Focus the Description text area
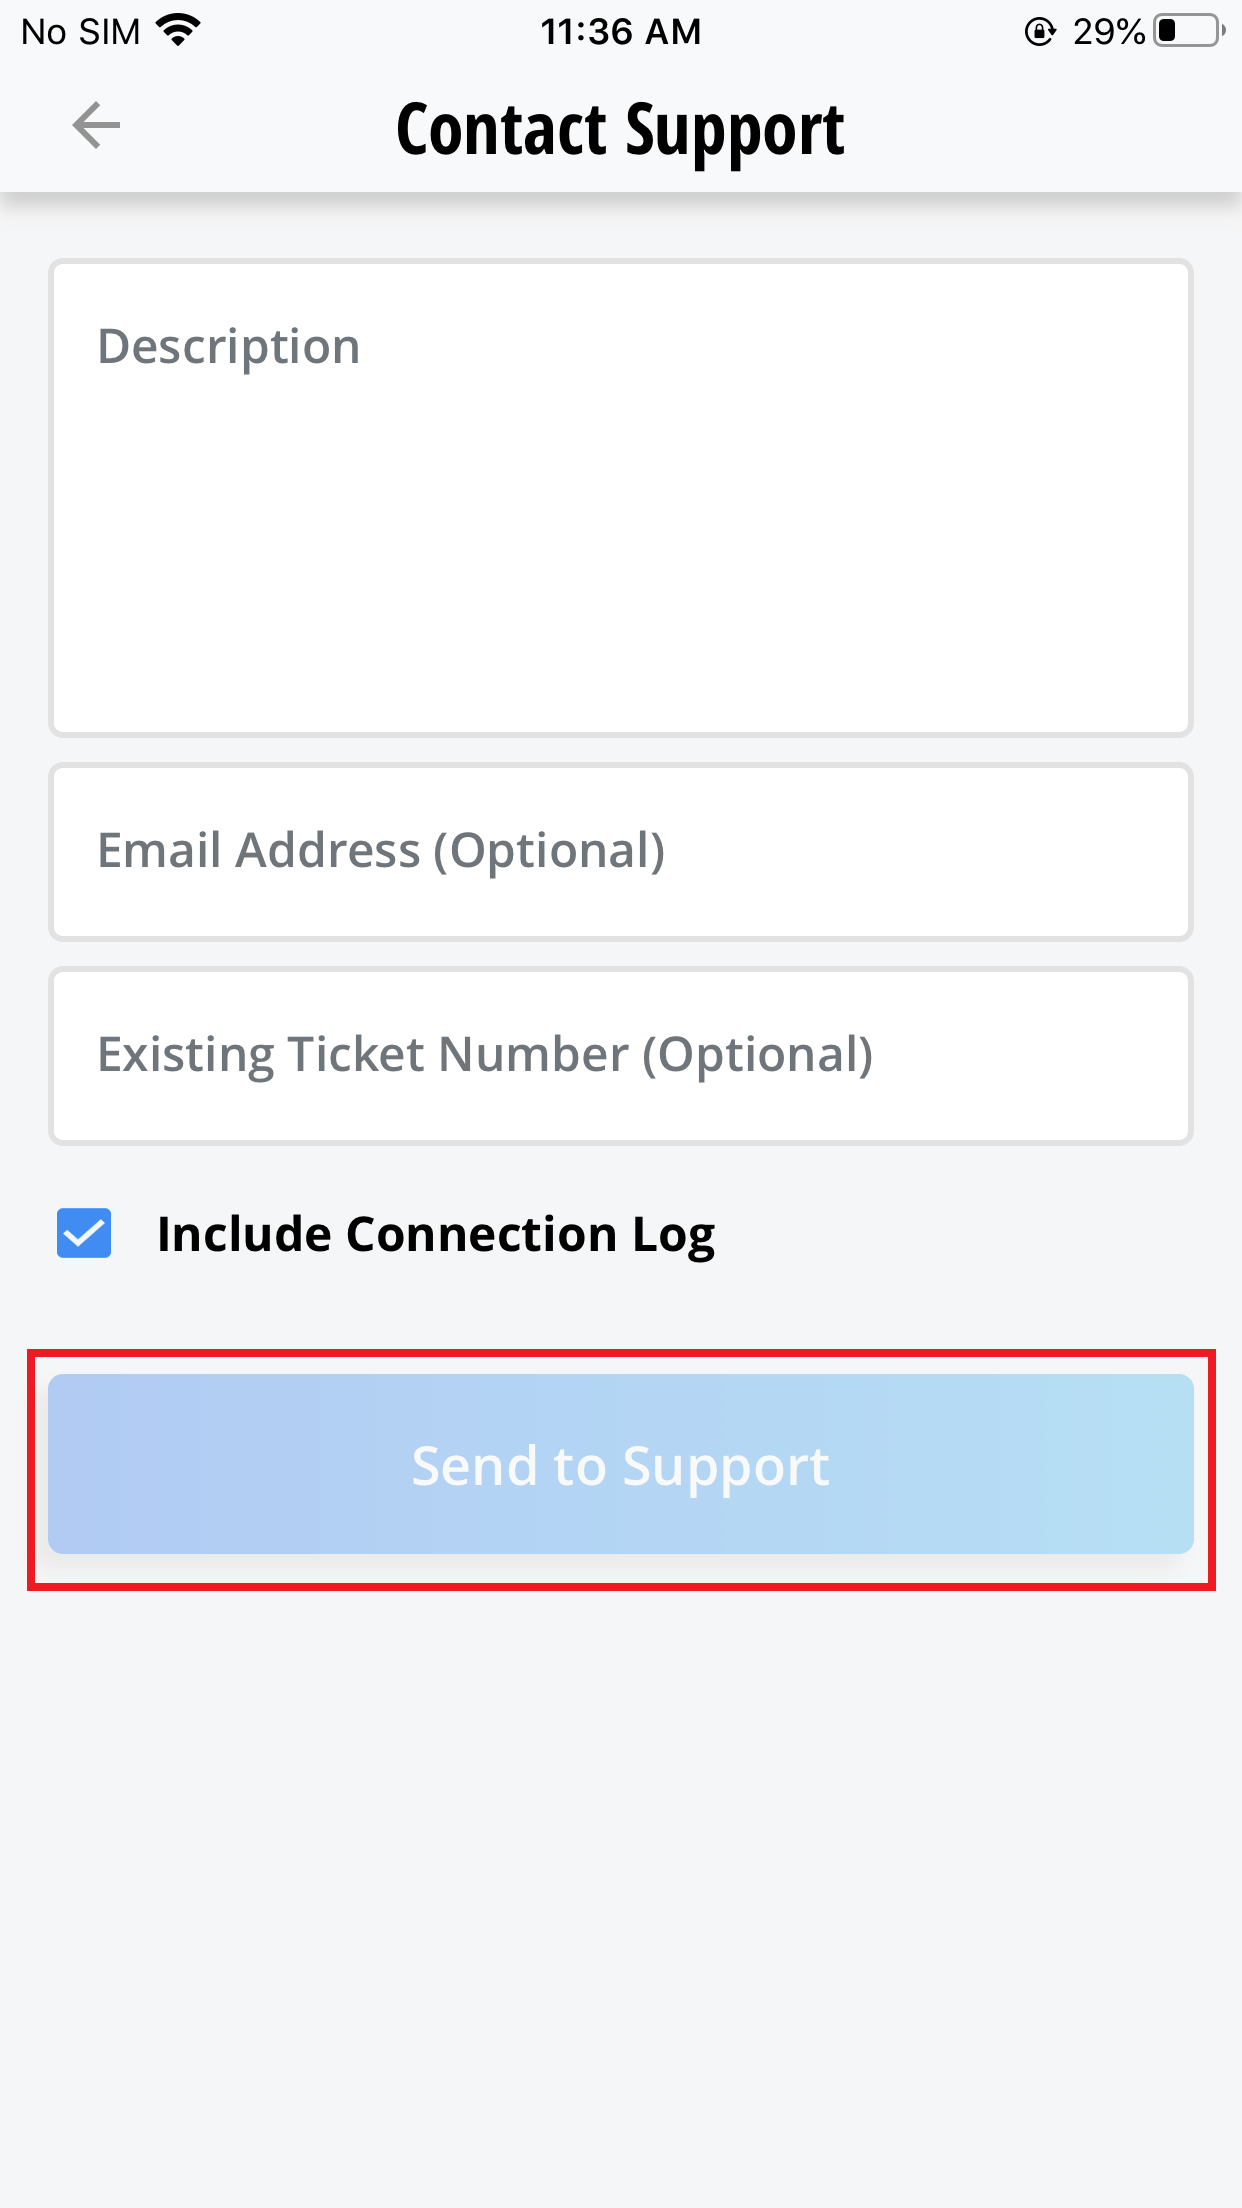1242x2208 pixels. pos(621,497)
